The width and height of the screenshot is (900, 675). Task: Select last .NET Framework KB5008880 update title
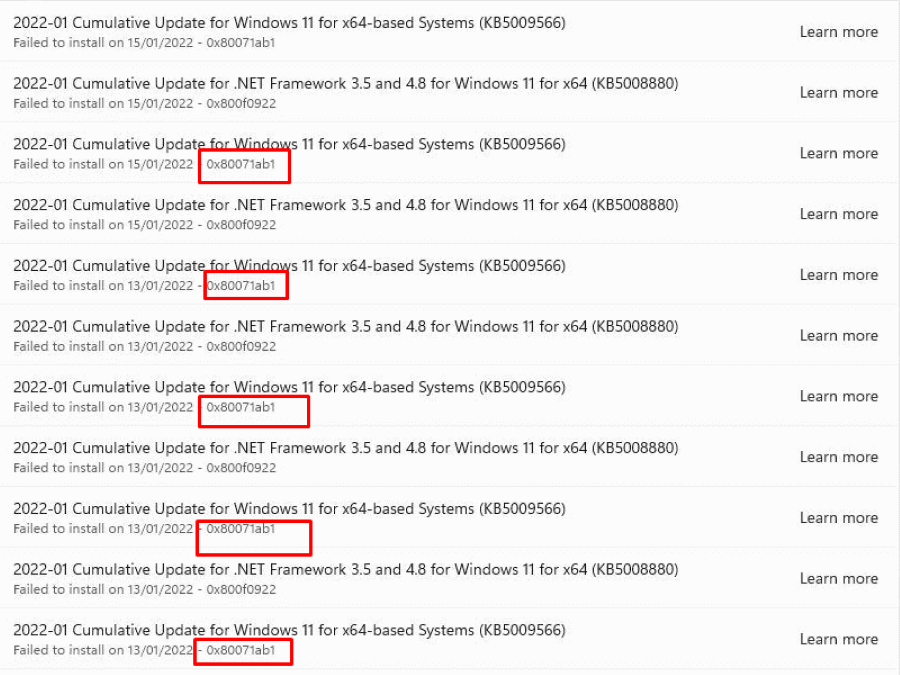(346, 570)
